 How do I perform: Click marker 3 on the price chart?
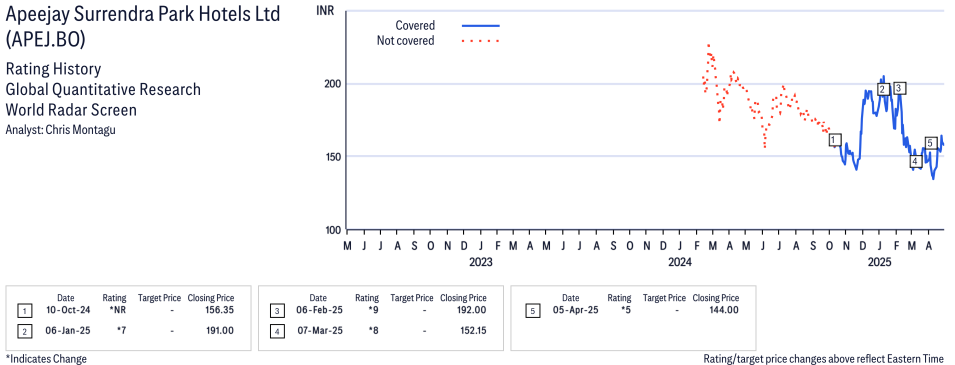pyautogui.click(x=899, y=88)
